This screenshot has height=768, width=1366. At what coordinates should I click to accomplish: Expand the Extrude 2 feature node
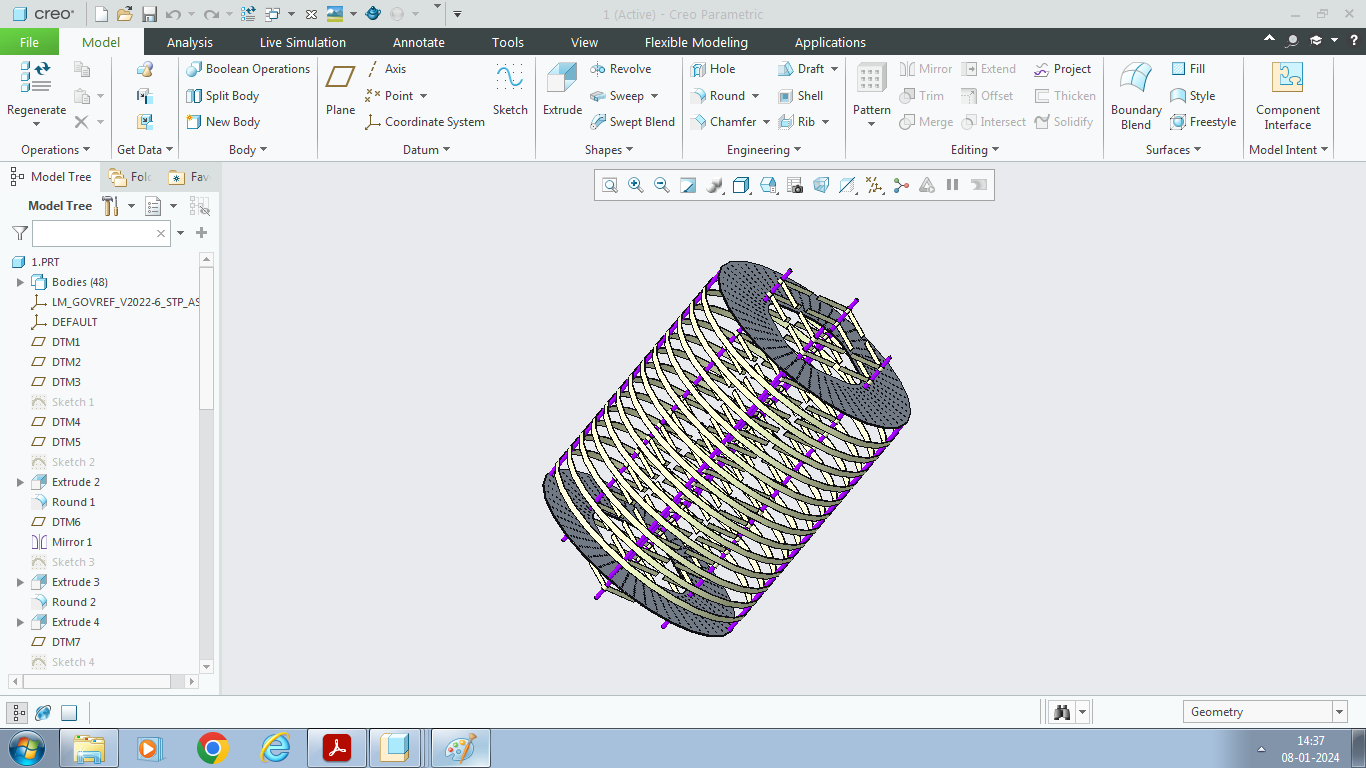21,482
